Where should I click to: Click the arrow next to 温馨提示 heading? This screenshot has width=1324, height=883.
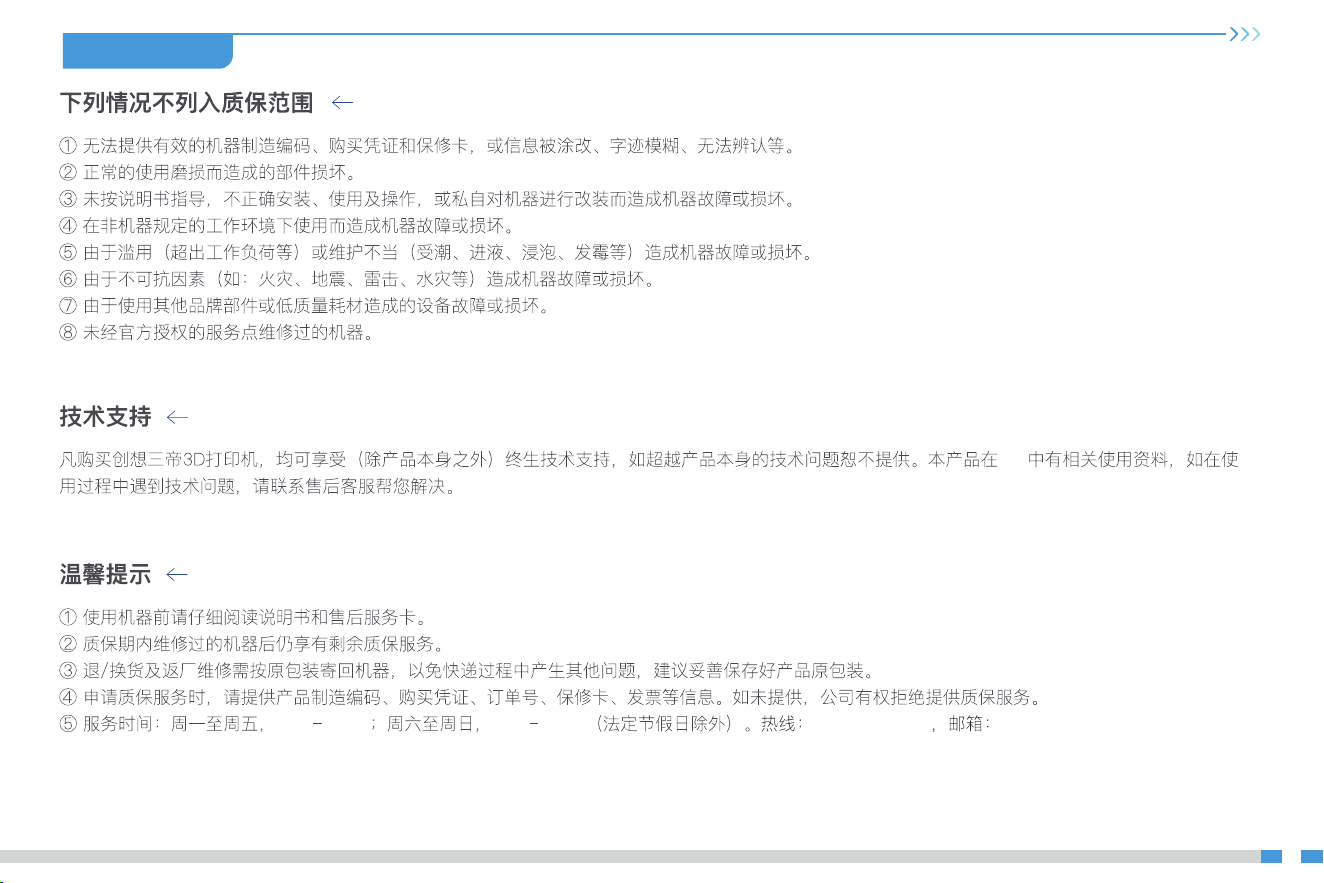(178, 574)
